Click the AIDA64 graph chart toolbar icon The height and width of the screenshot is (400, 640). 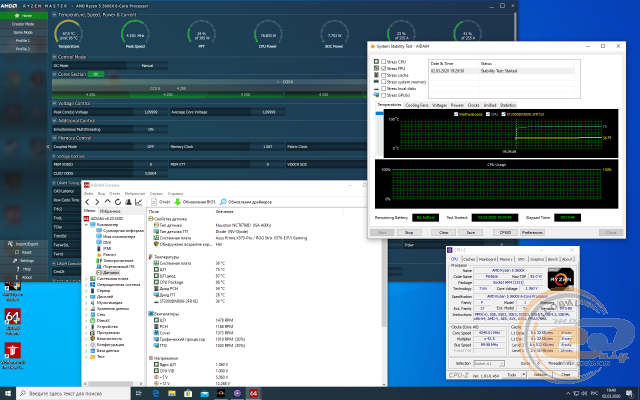pos(139,202)
